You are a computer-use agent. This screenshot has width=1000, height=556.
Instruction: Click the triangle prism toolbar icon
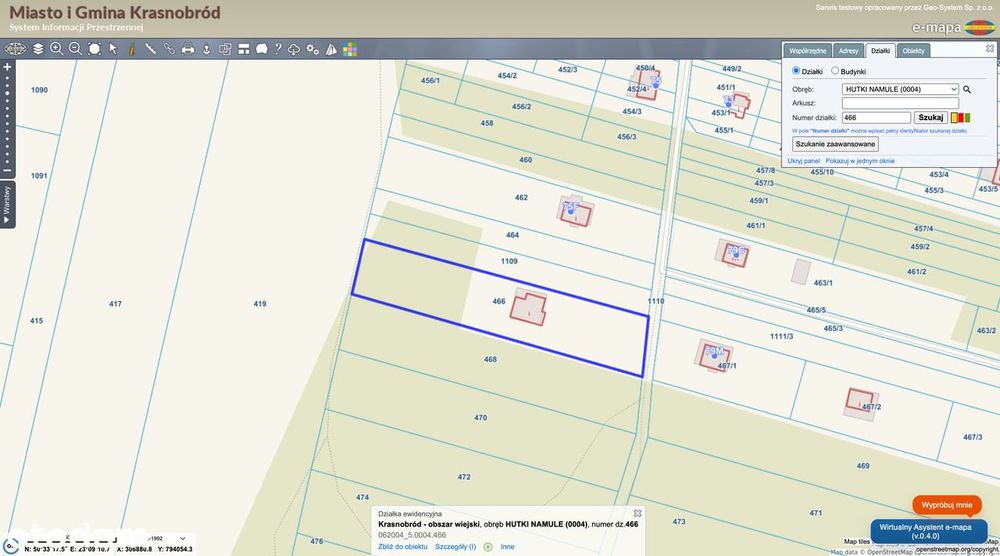[331, 49]
